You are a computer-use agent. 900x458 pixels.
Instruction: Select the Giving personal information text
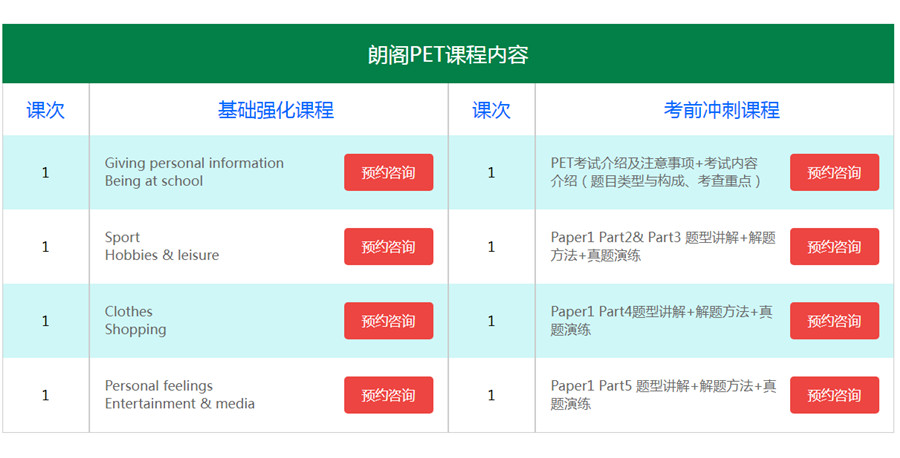194,163
